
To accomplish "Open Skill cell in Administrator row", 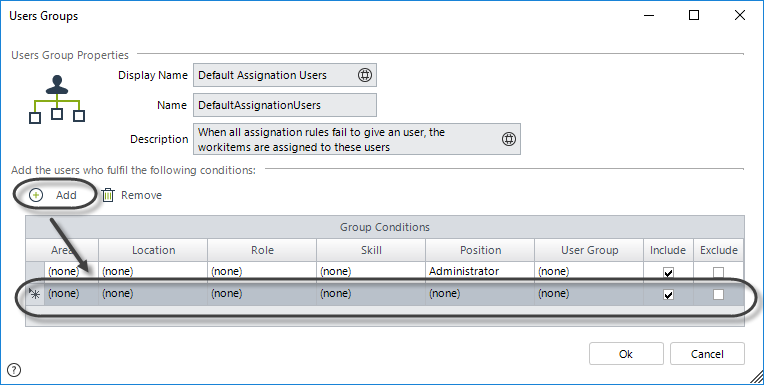I will [371, 271].
